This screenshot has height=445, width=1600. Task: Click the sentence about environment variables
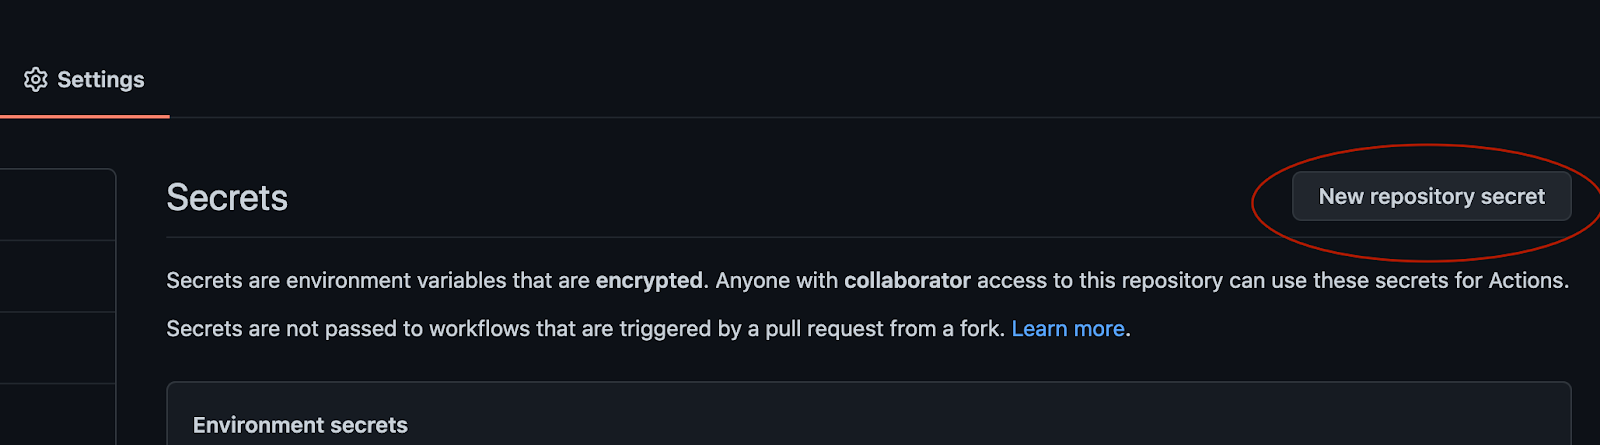[400, 281]
